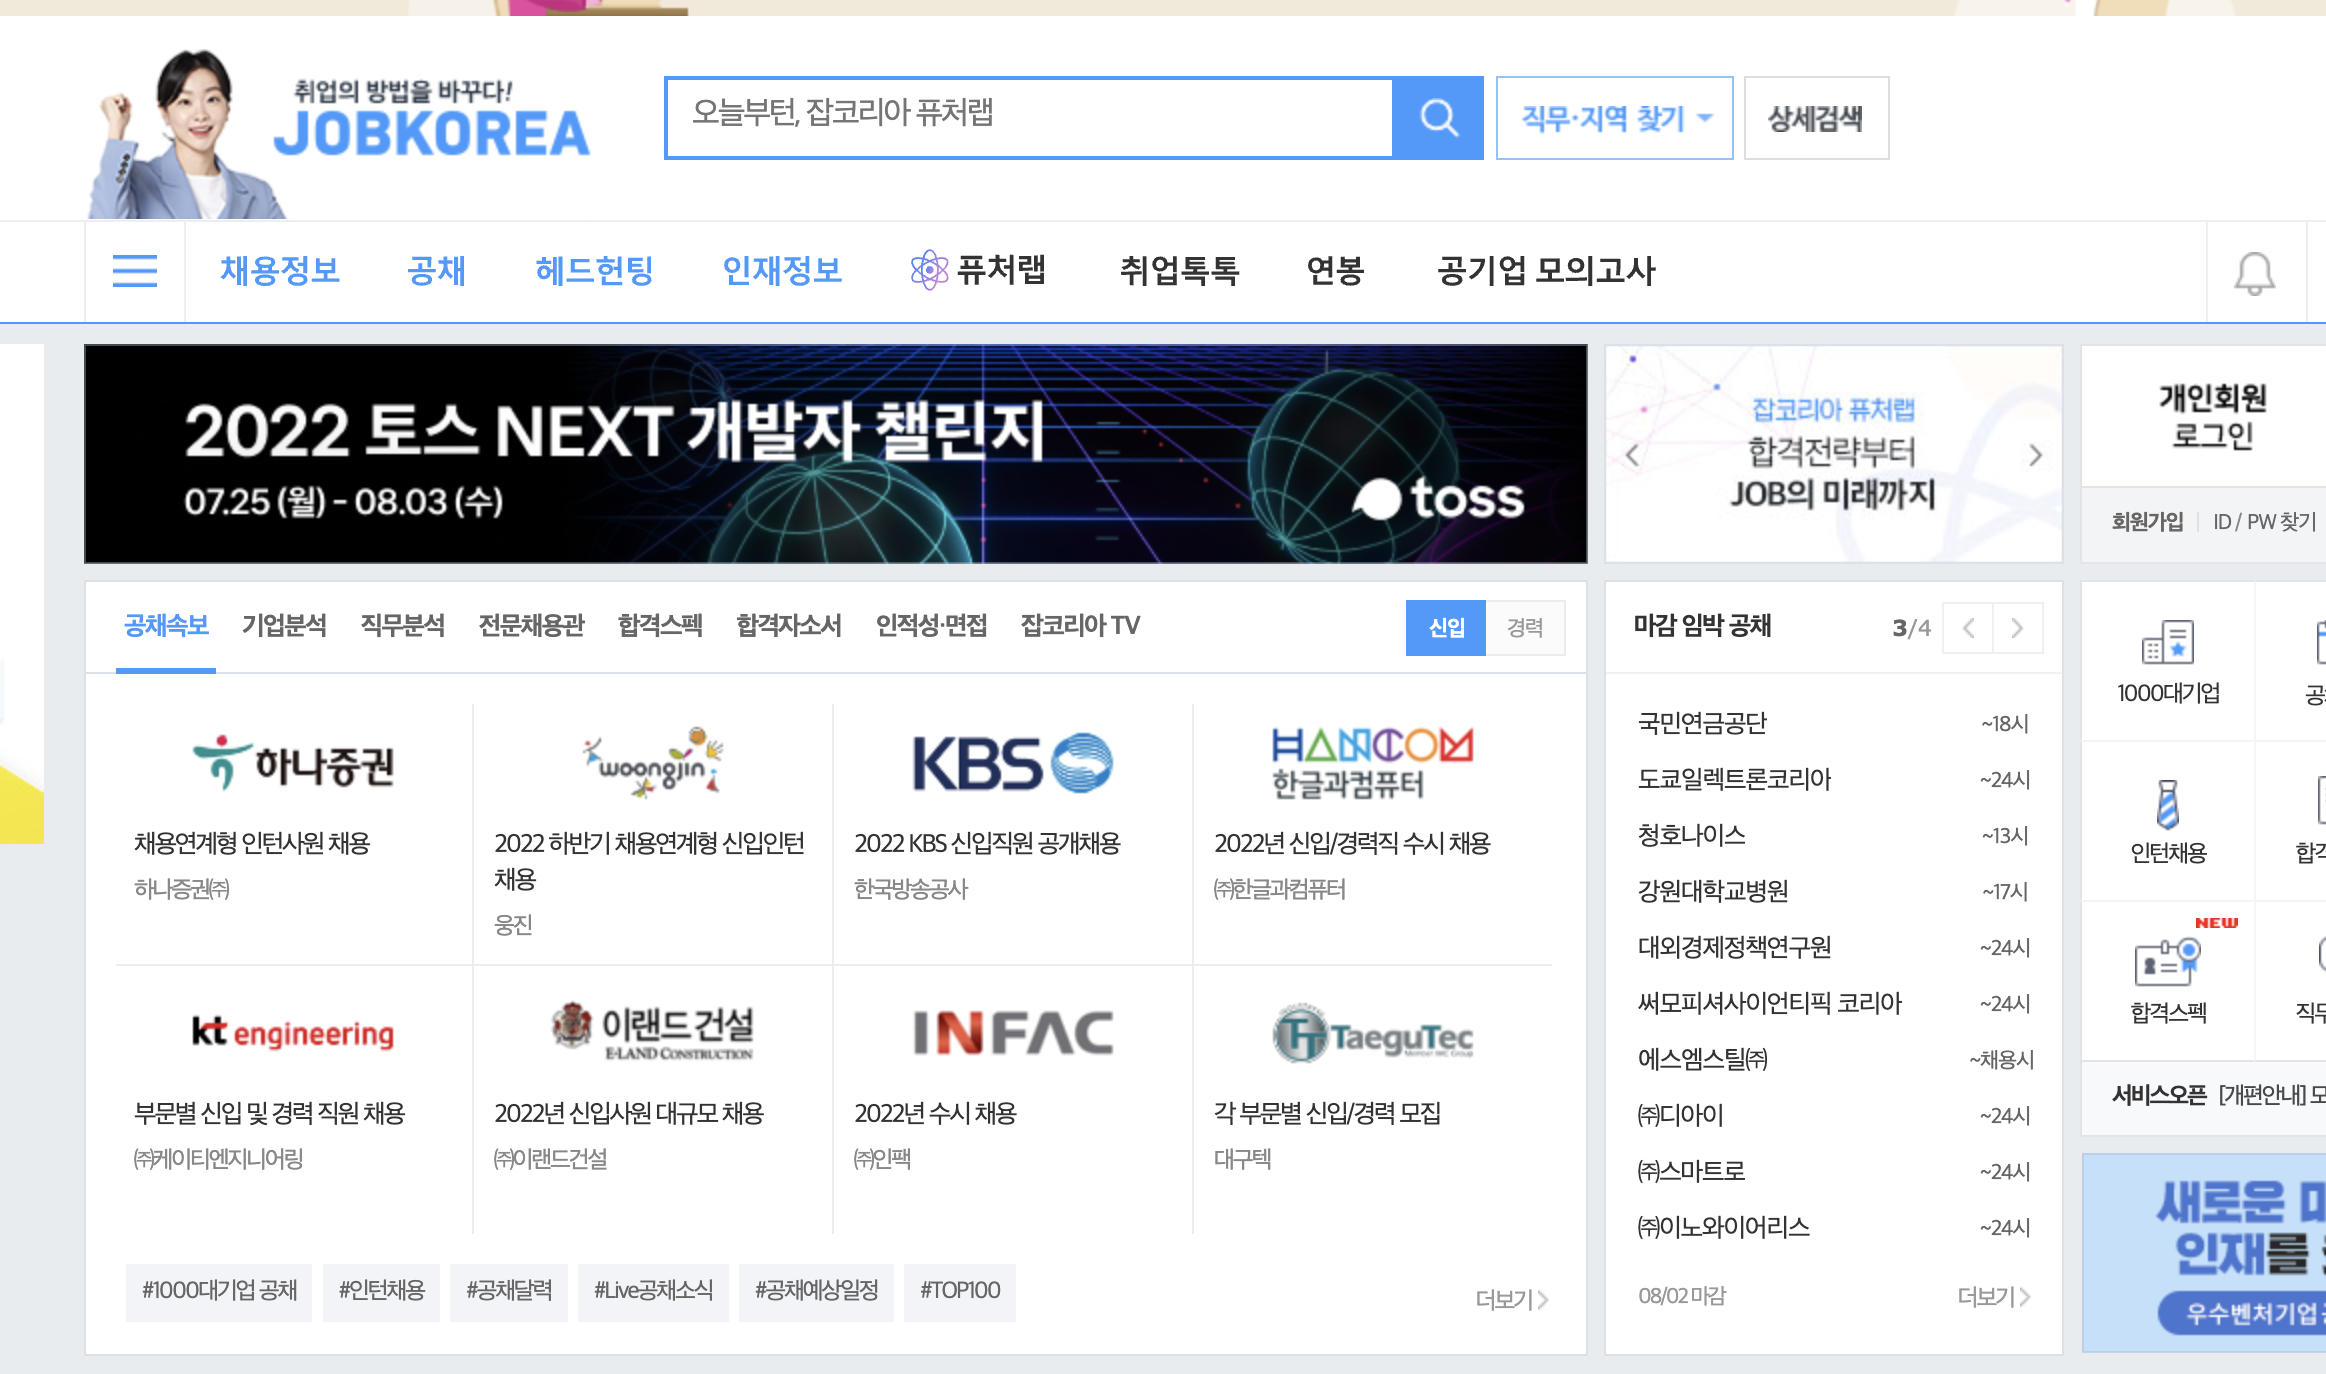Open the hamburger all-menu icon
The image size is (2326, 1374).
(x=135, y=271)
